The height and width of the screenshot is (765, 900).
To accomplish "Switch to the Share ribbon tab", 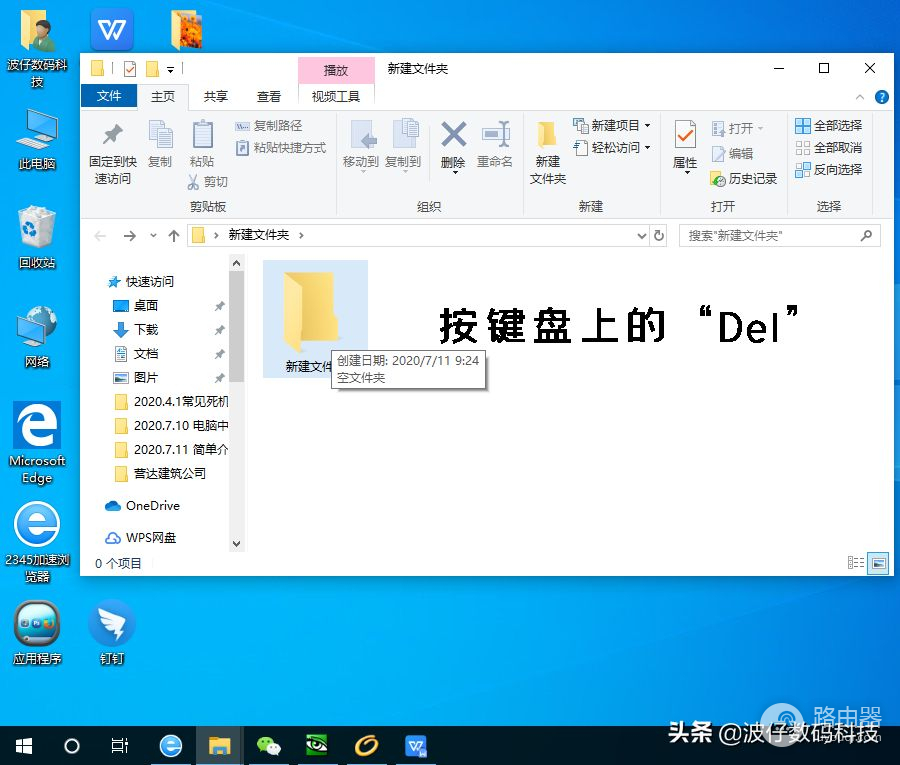I will click(x=215, y=96).
